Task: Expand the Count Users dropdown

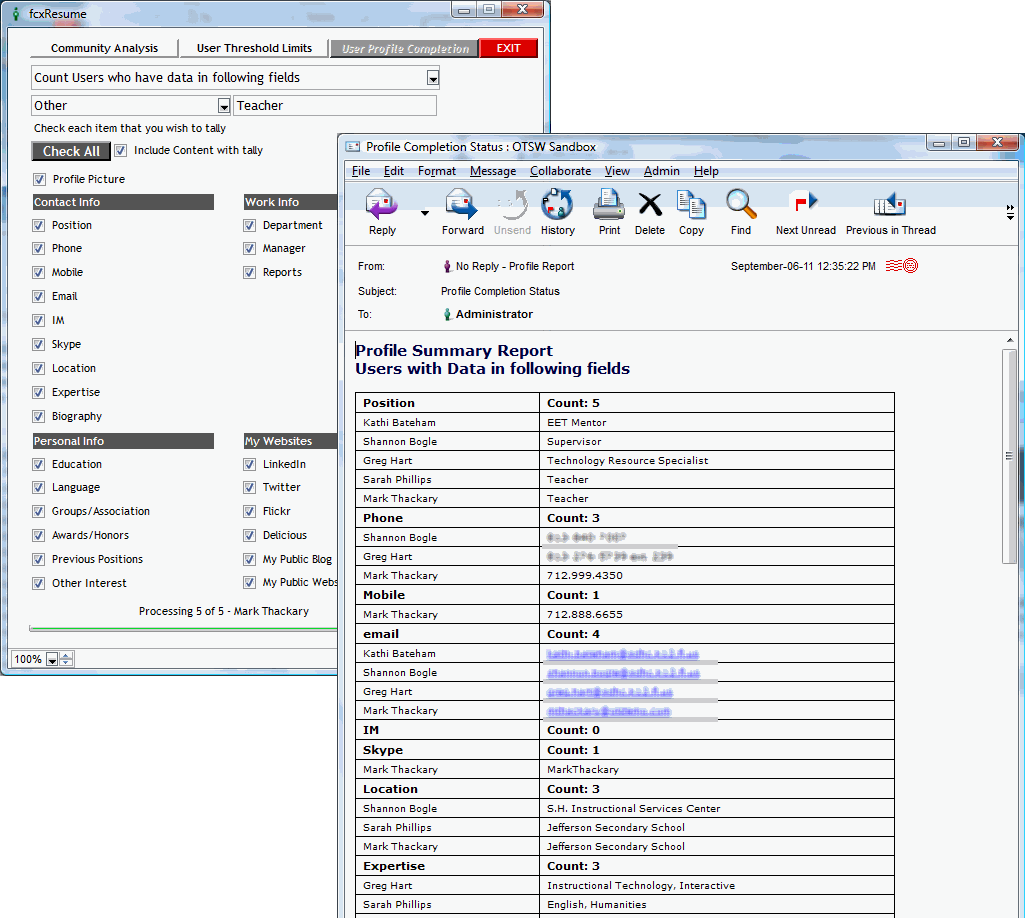Action: coord(433,78)
